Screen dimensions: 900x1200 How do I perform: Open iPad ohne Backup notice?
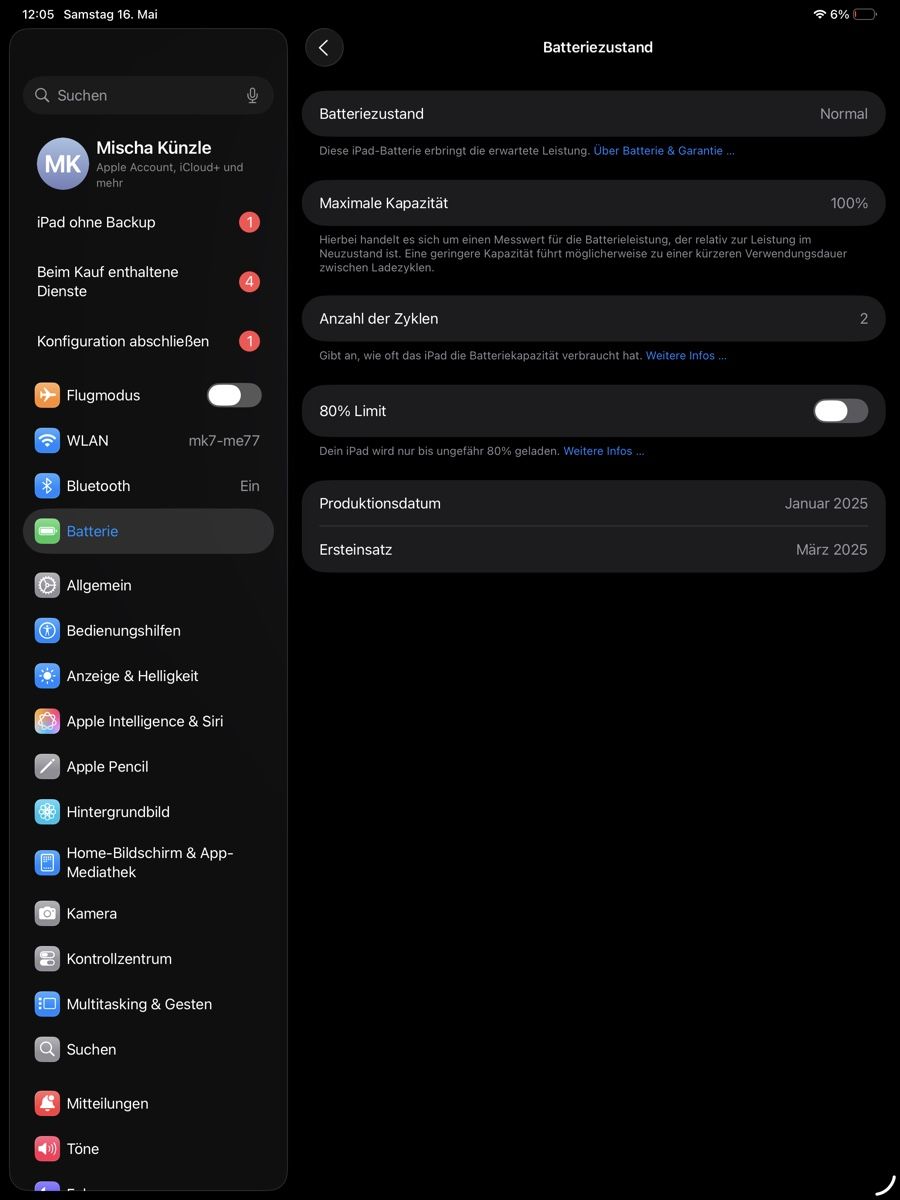pos(148,222)
